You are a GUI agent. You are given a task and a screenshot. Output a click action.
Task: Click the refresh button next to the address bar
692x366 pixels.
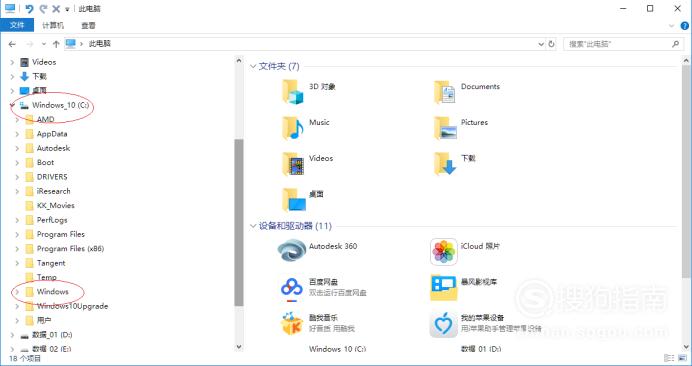click(x=551, y=44)
